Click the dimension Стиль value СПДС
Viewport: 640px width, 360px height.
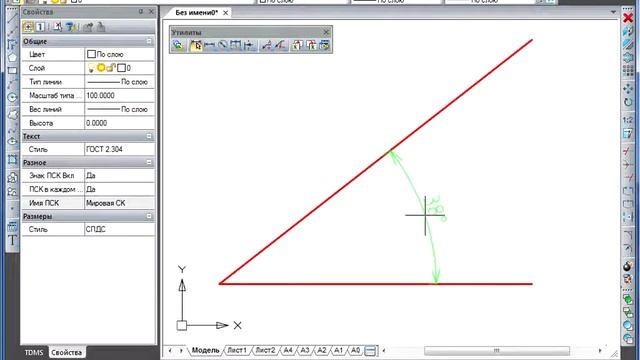tap(120, 229)
